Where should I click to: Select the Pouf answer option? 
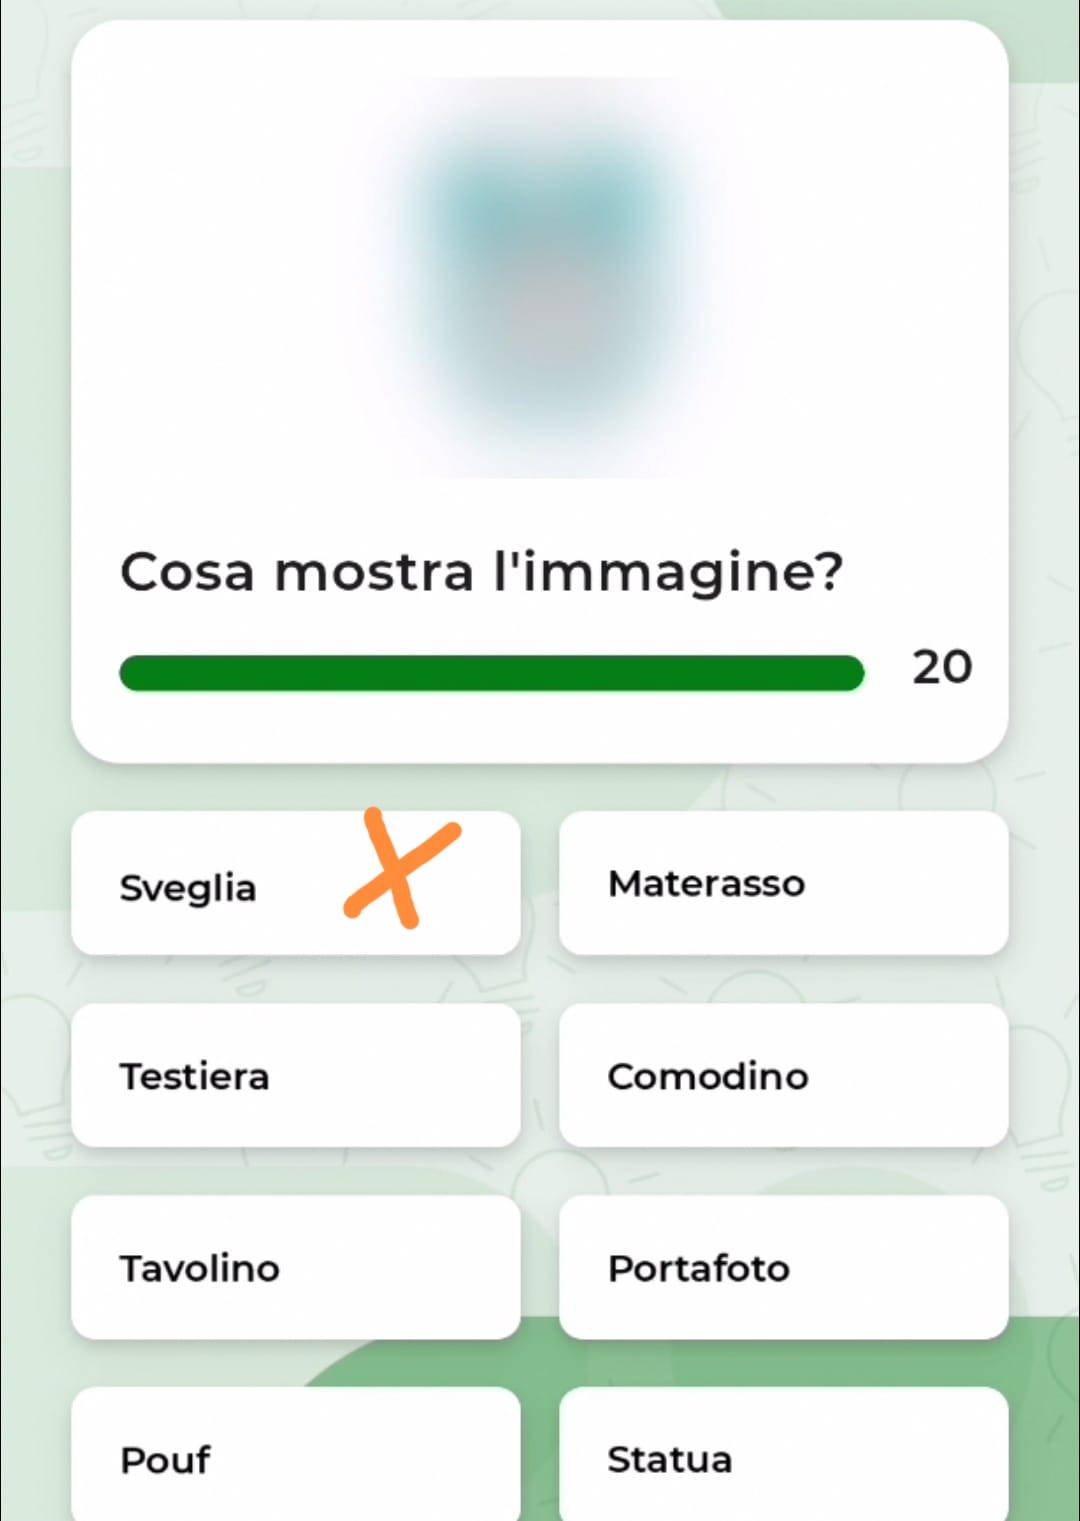coord(296,1458)
